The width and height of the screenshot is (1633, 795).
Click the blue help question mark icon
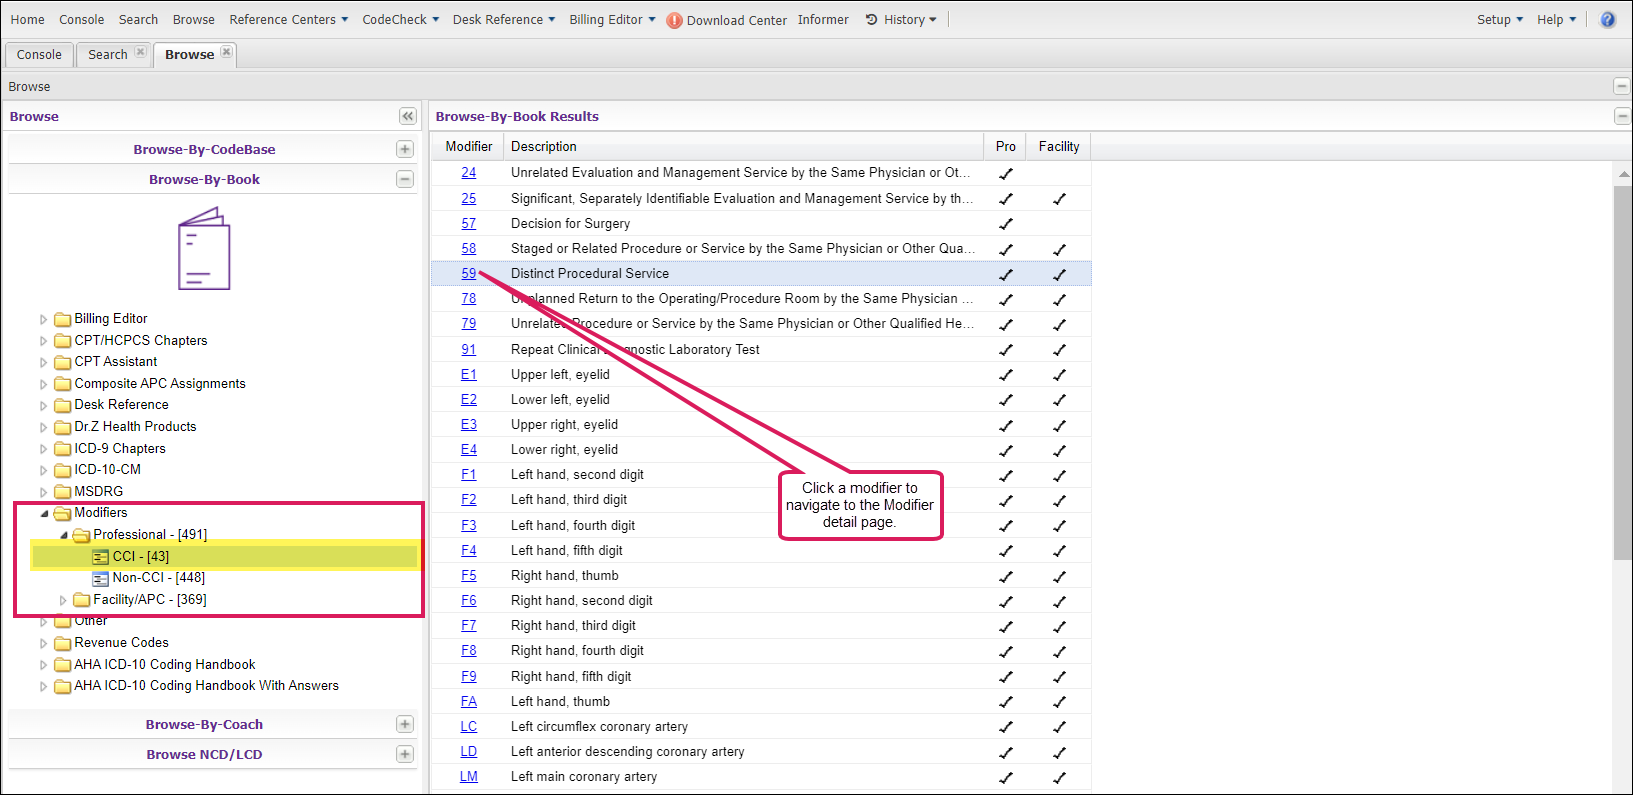click(1607, 20)
